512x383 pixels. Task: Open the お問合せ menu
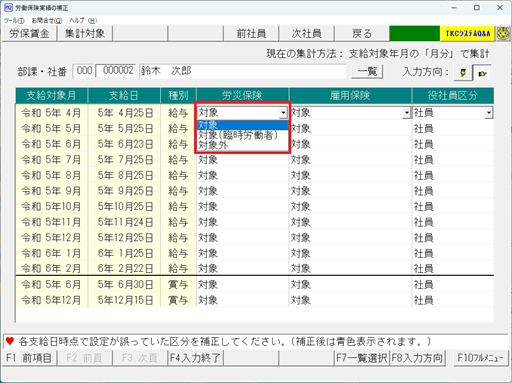47,20
